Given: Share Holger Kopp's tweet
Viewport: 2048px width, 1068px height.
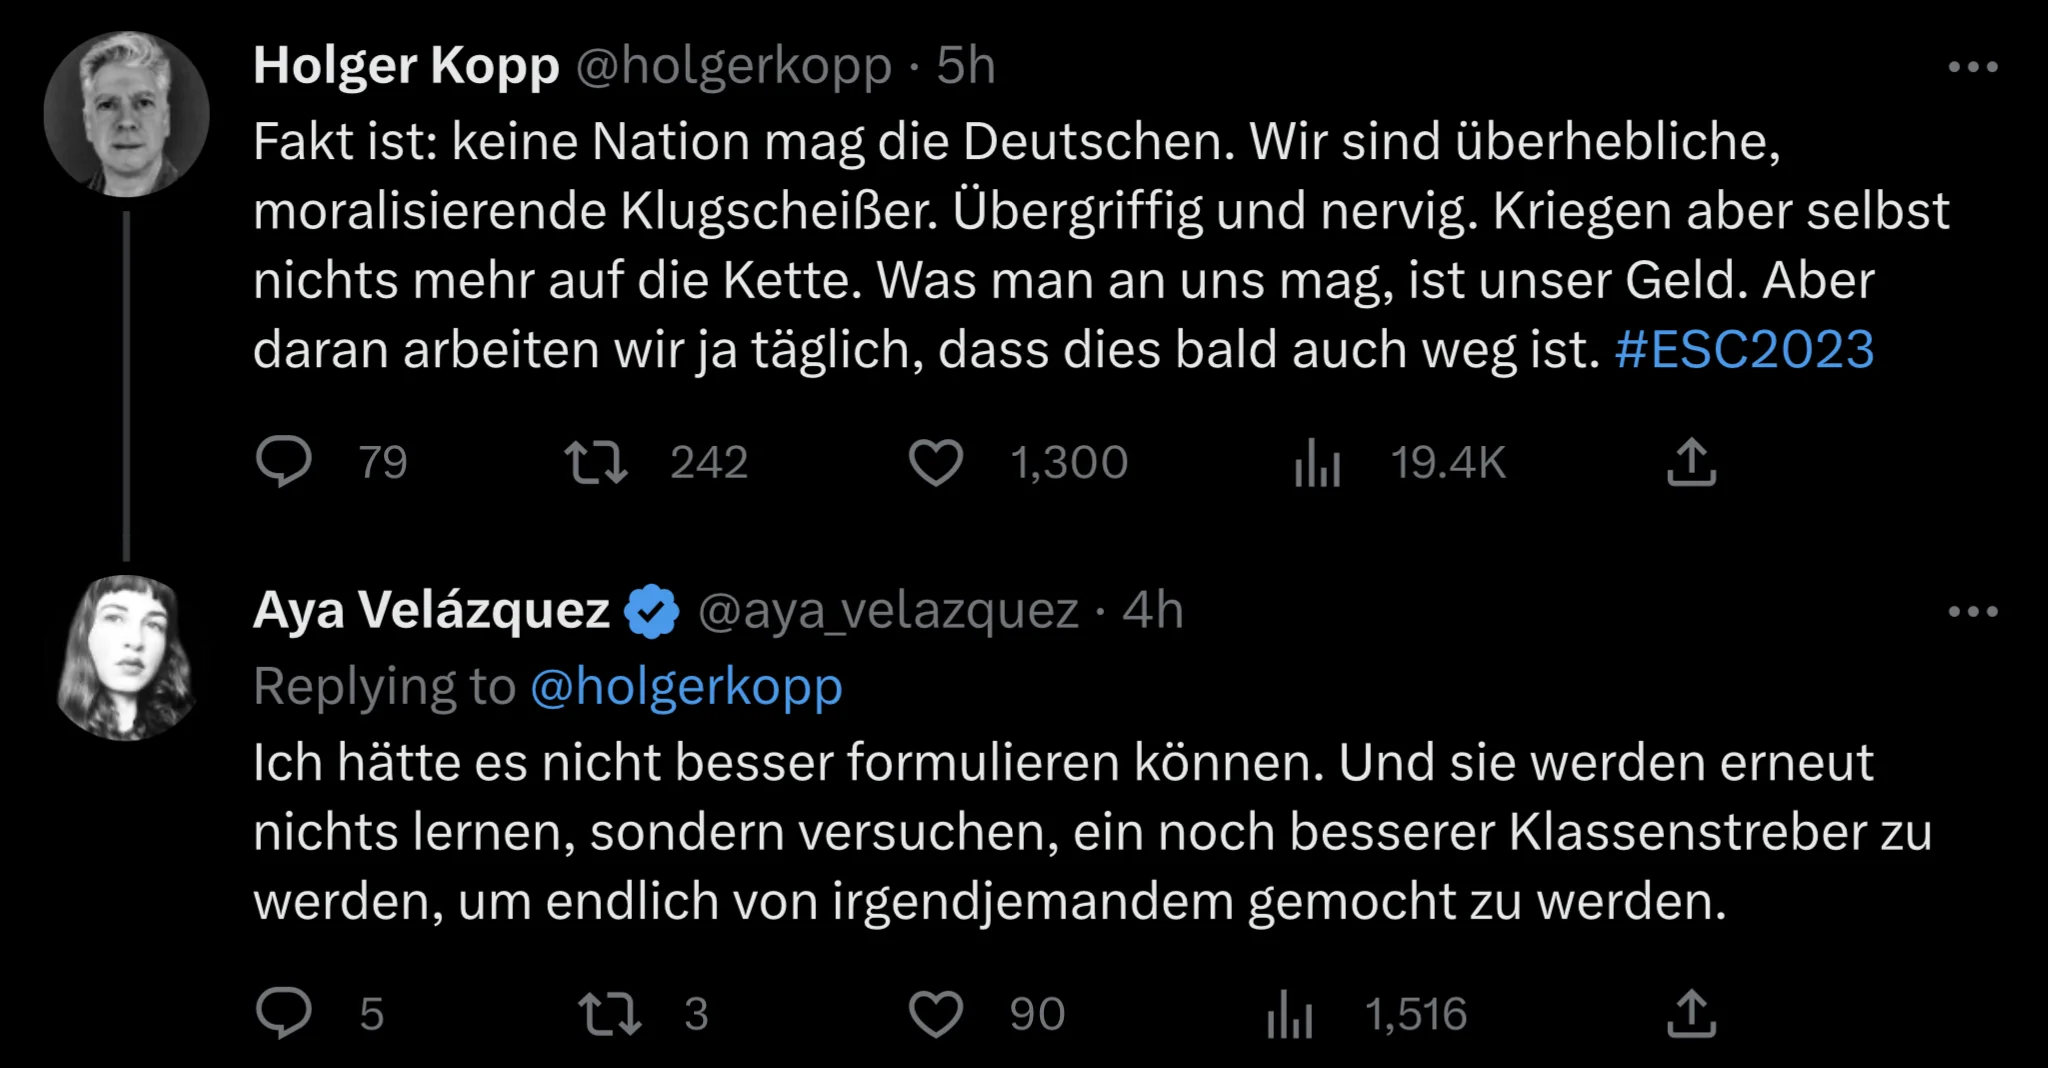Looking at the screenshot, I should pyautogui.click(x=1691, y=462).
